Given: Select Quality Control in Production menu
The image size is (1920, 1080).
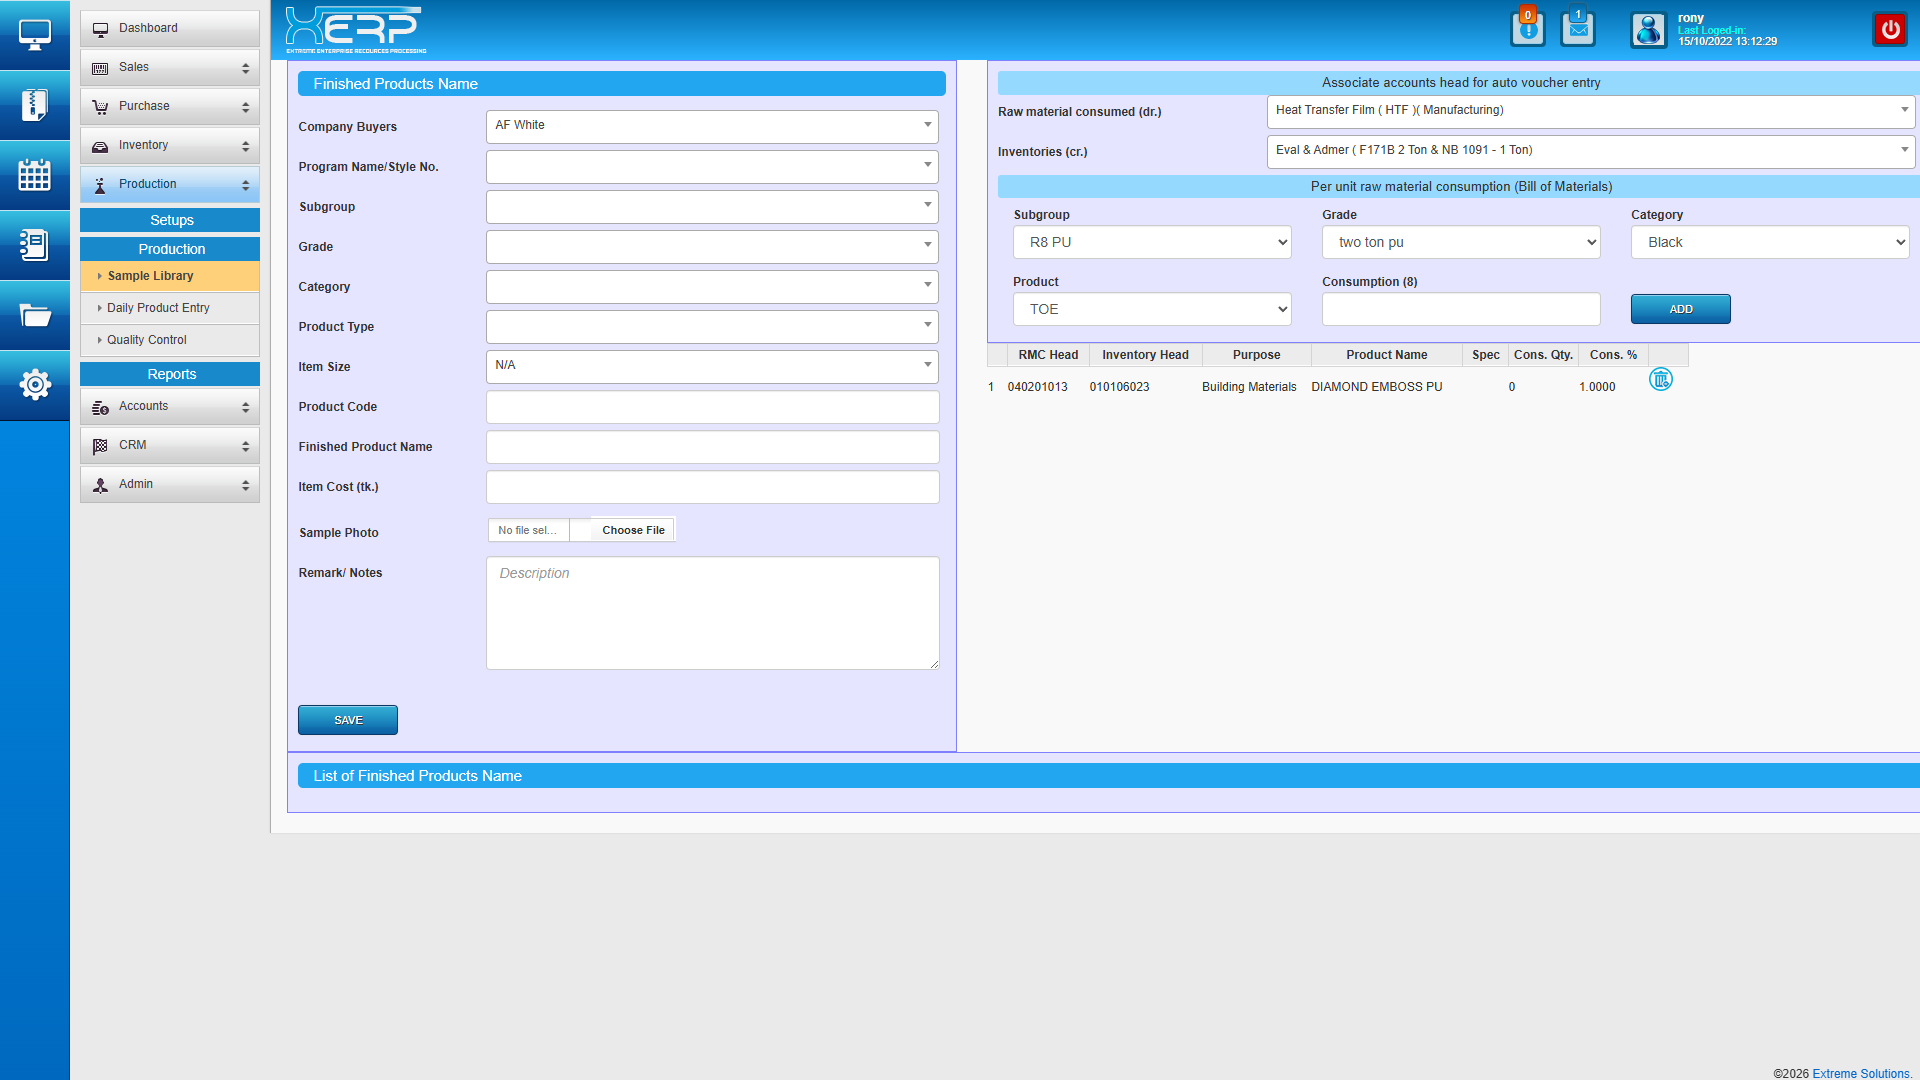Looking at the screenshot, I should pos(147,340).
